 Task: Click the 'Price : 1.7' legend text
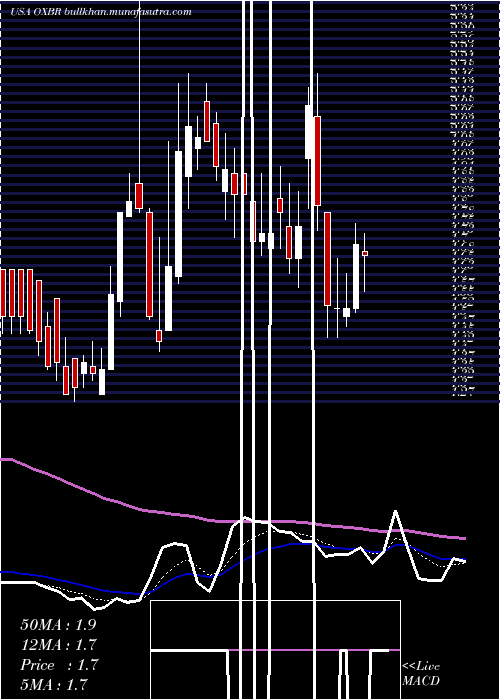point(58,665)
